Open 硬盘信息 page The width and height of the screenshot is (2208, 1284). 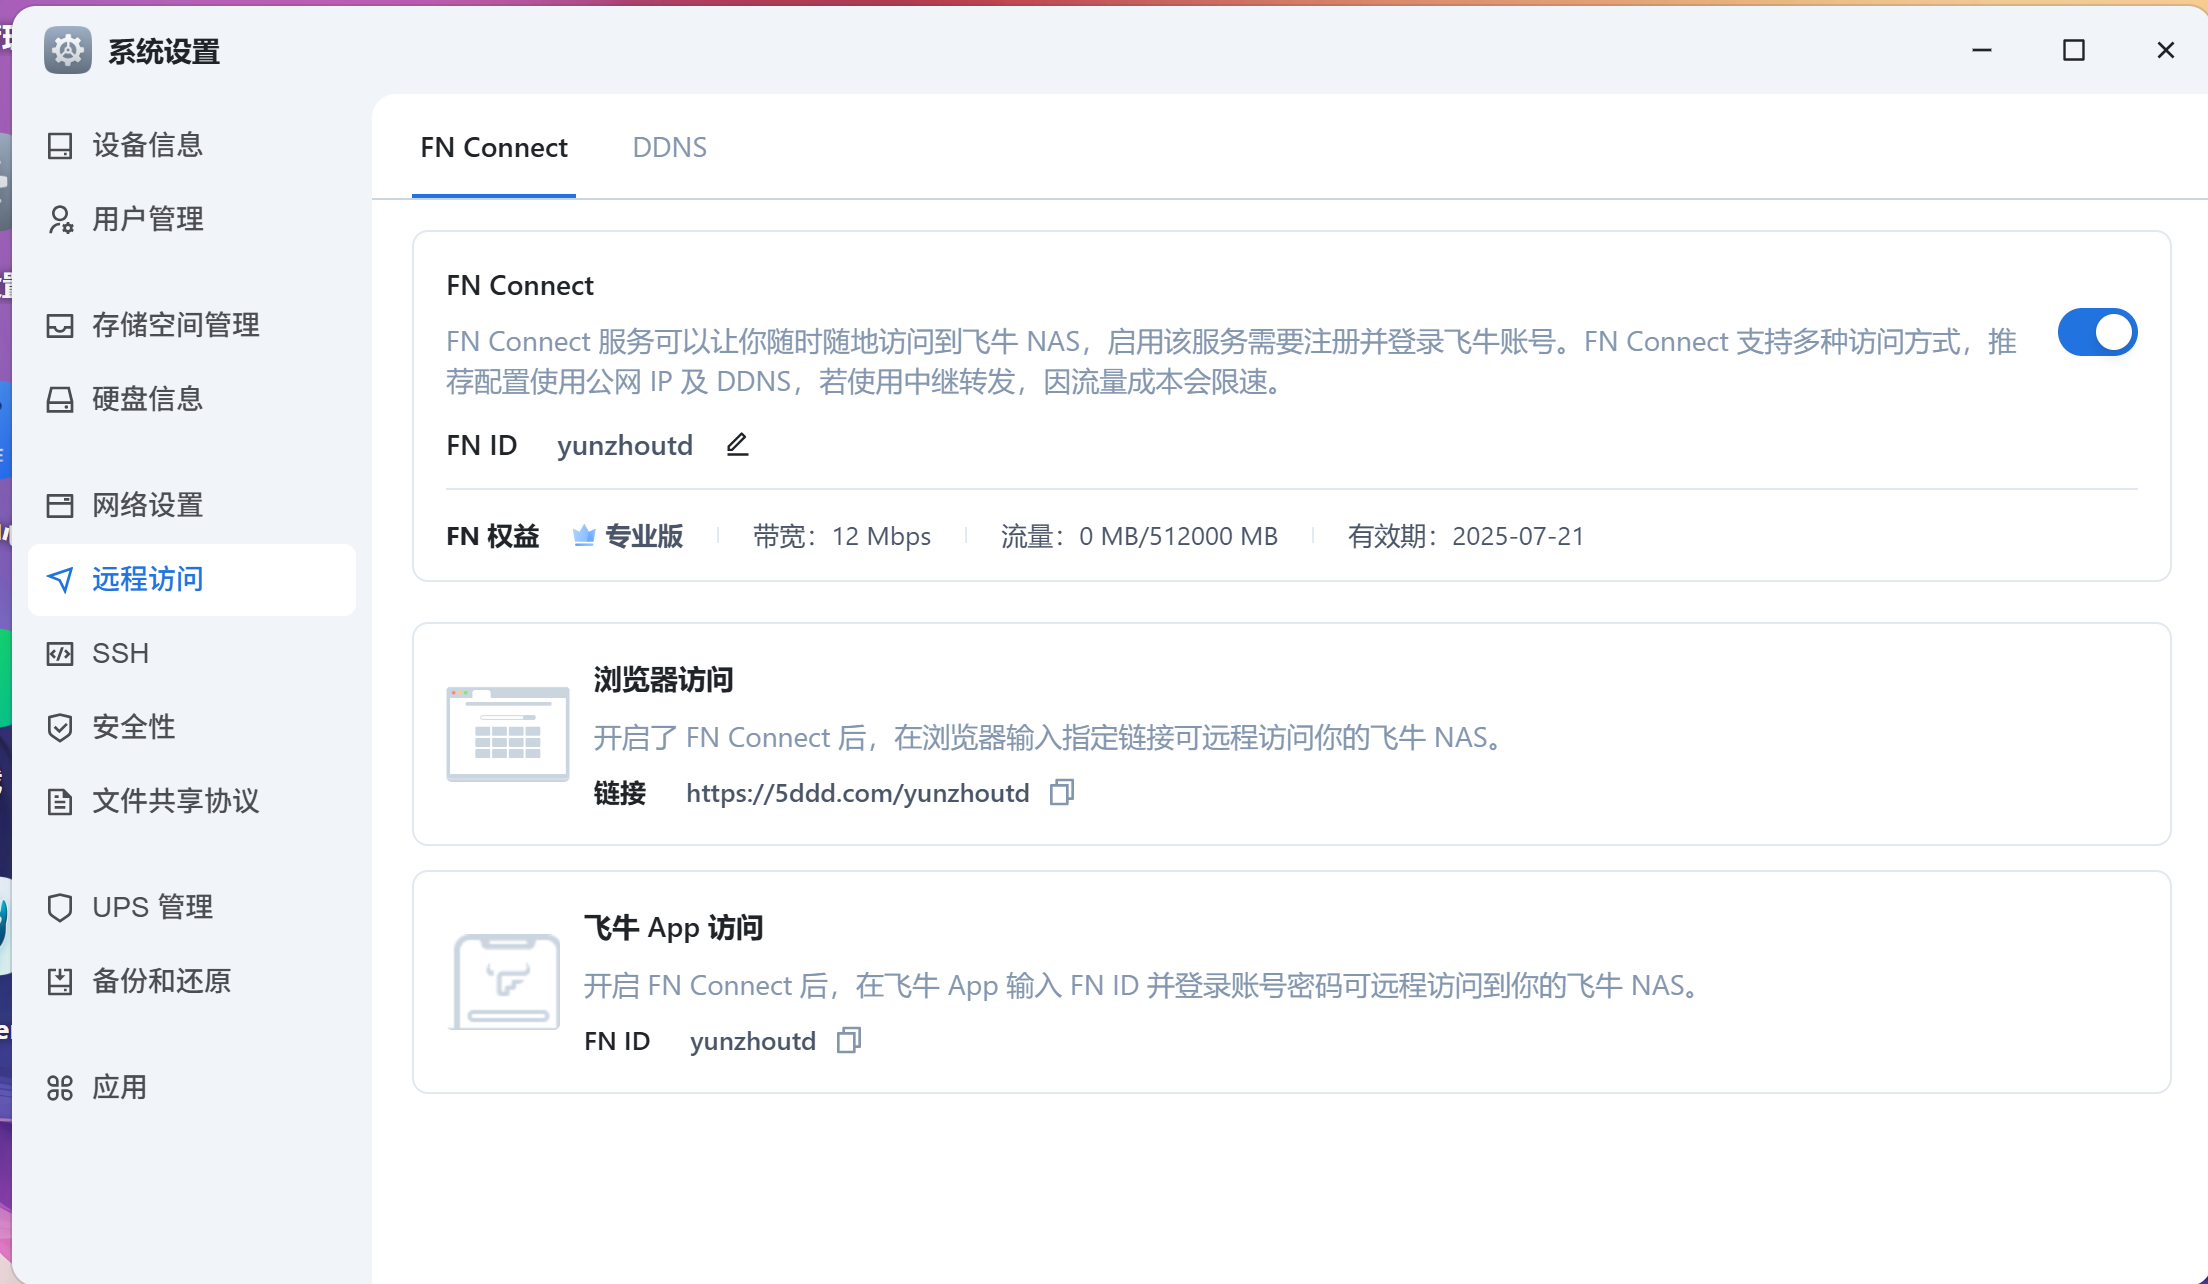(x=147, y=399)
